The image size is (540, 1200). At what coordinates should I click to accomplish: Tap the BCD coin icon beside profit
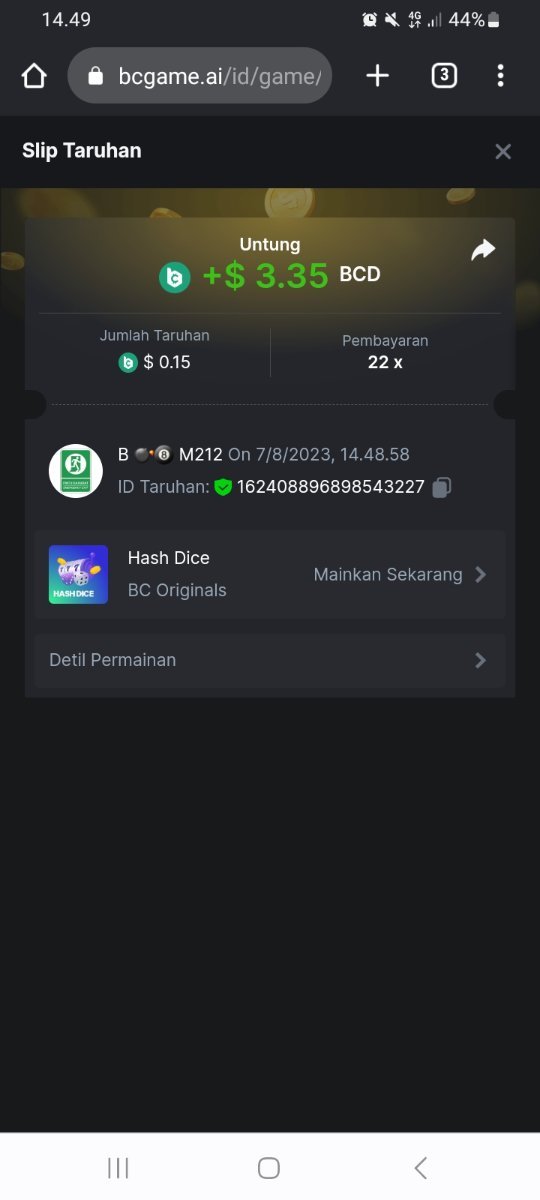(174, 277)
